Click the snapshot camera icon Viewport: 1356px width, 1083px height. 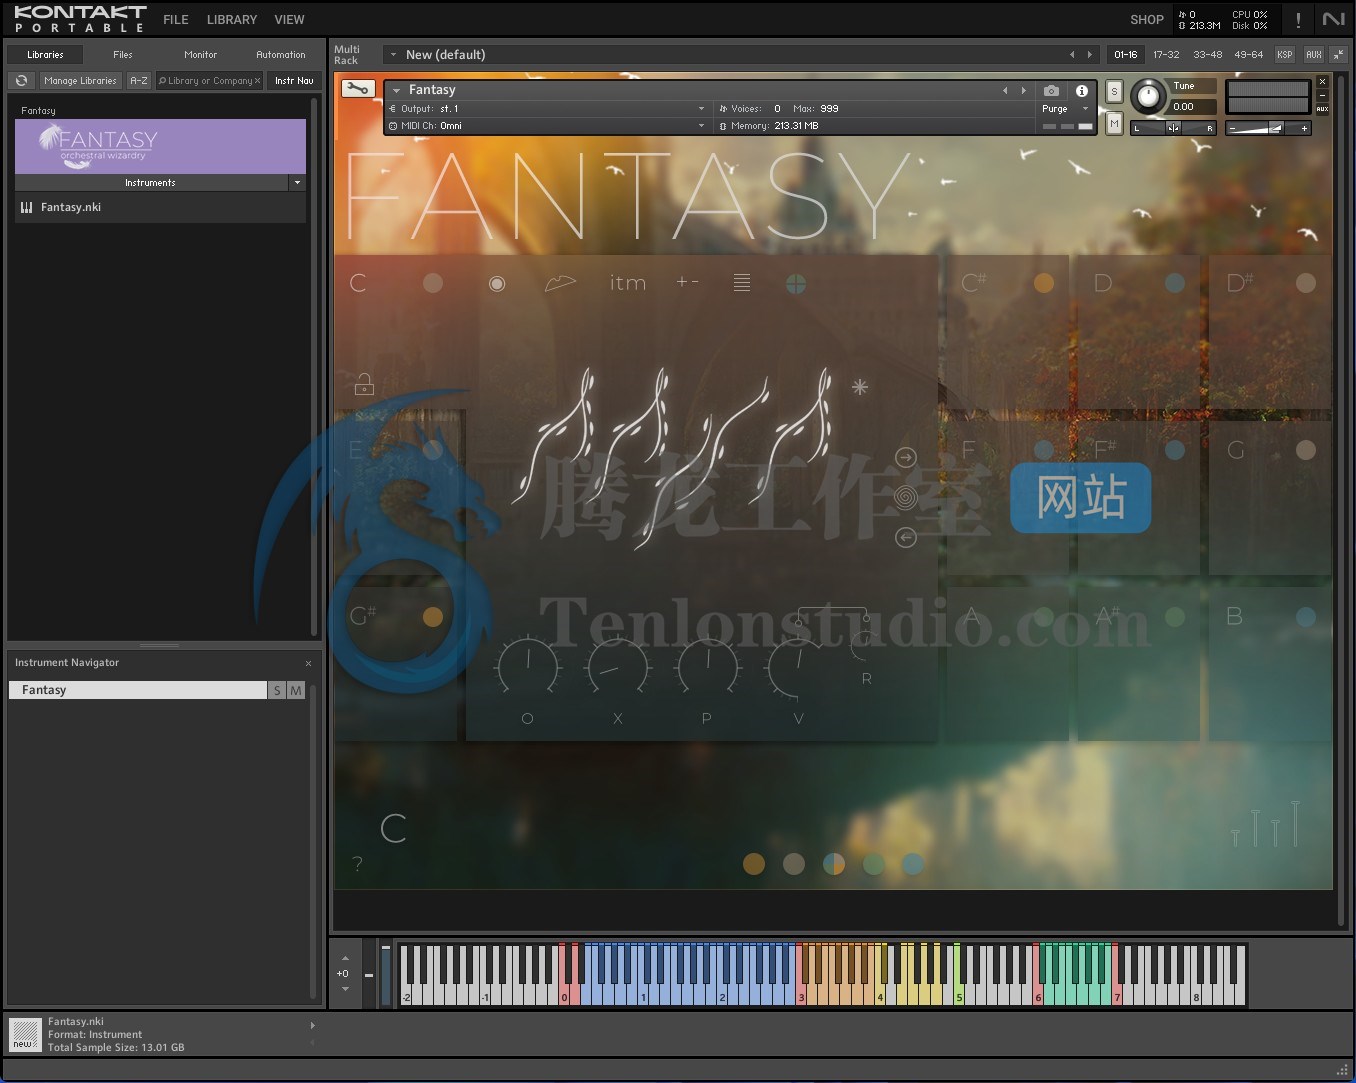(1051, 90)
